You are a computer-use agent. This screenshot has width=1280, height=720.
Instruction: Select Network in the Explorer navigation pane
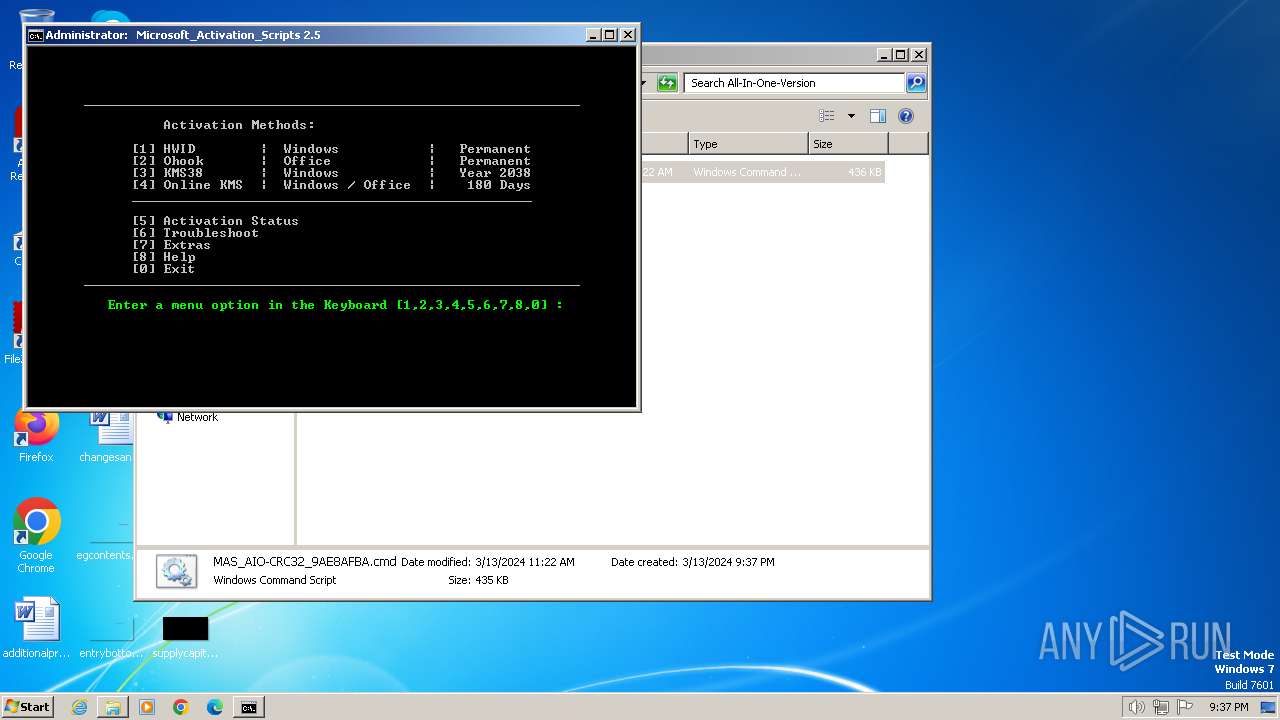coord(197,417)
